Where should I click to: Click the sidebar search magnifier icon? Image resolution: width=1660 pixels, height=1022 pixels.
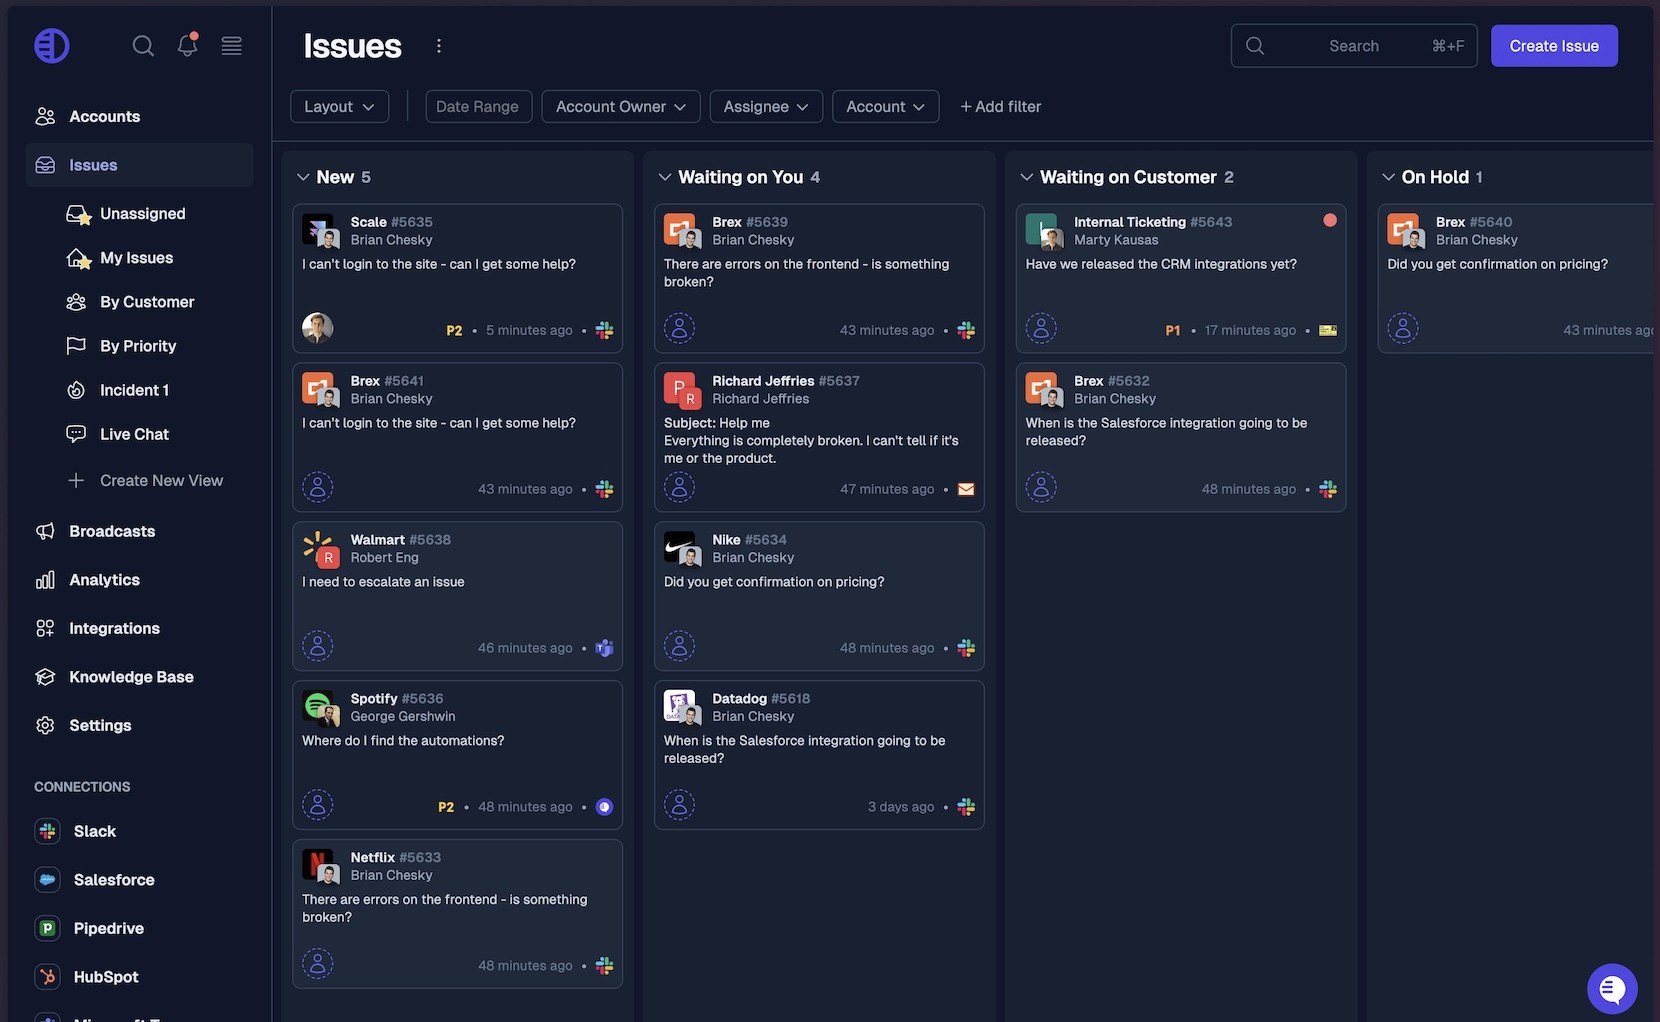pyautogui.click(x=143, y=46)
